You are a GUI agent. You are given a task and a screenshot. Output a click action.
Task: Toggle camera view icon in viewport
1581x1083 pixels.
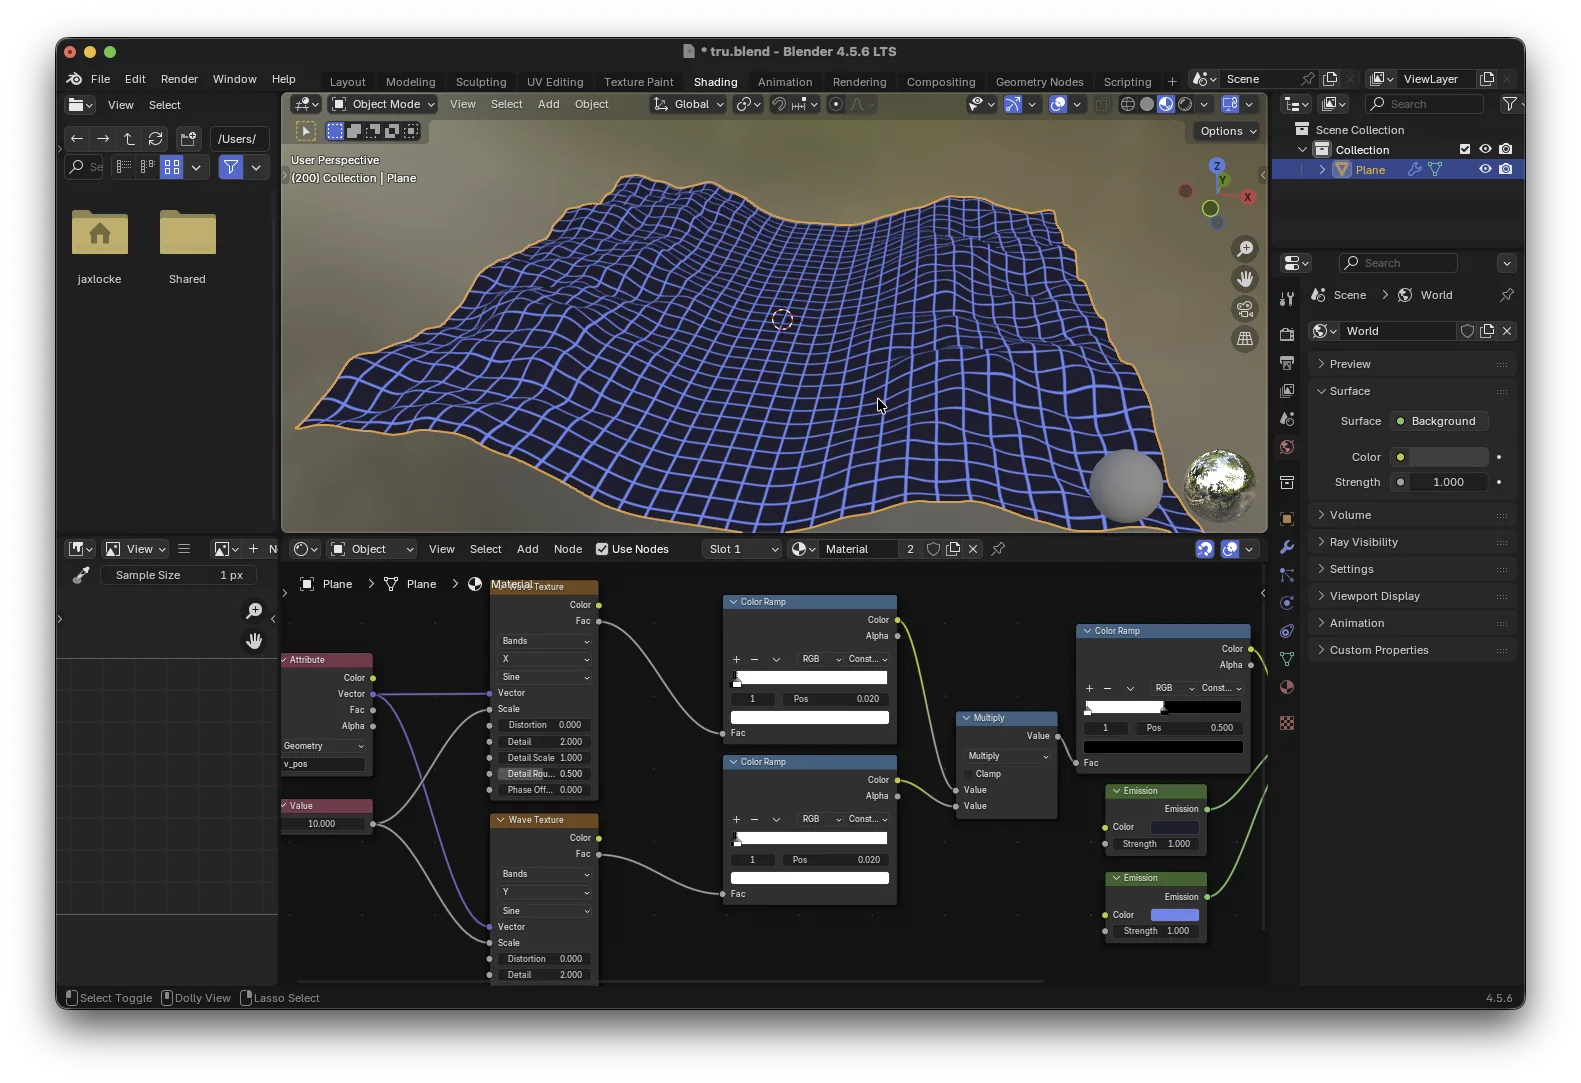(1245, 309)
